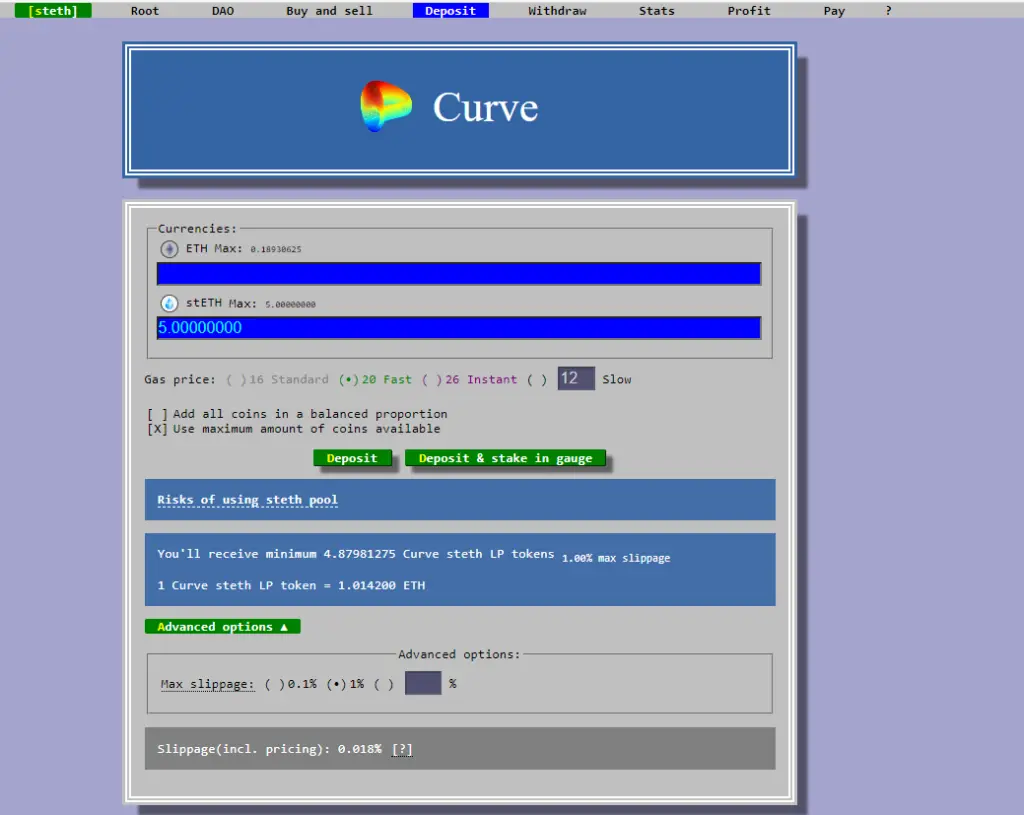Select the custom max slippage radio
This screenshot has height=815, width=1024.
pyautogui.click(x=384, y=684)
